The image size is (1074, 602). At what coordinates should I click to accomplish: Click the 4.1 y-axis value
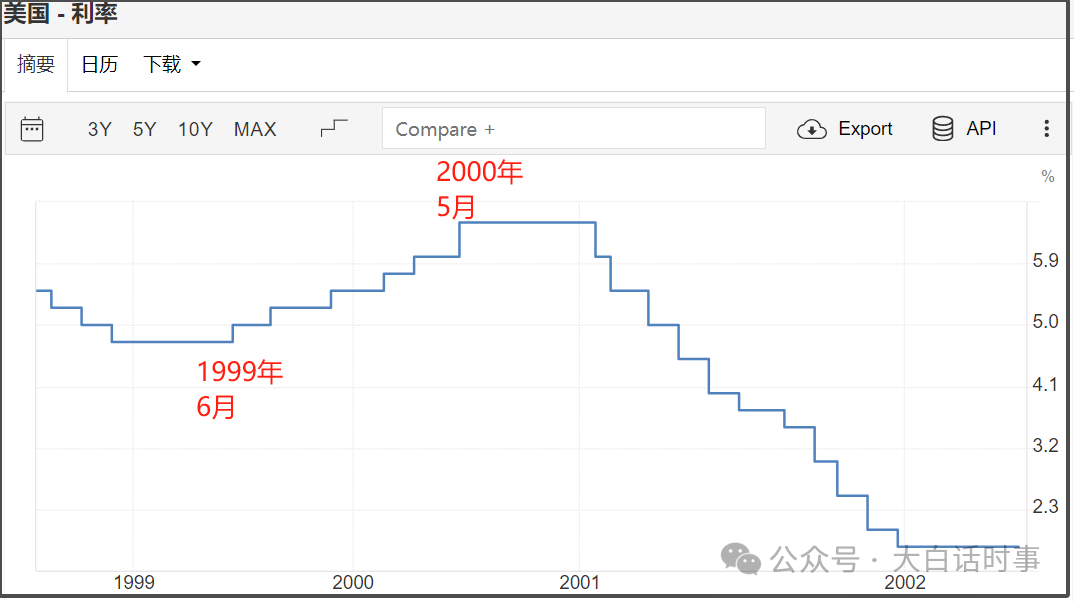pyautogui.click(x=1045, y=385)
